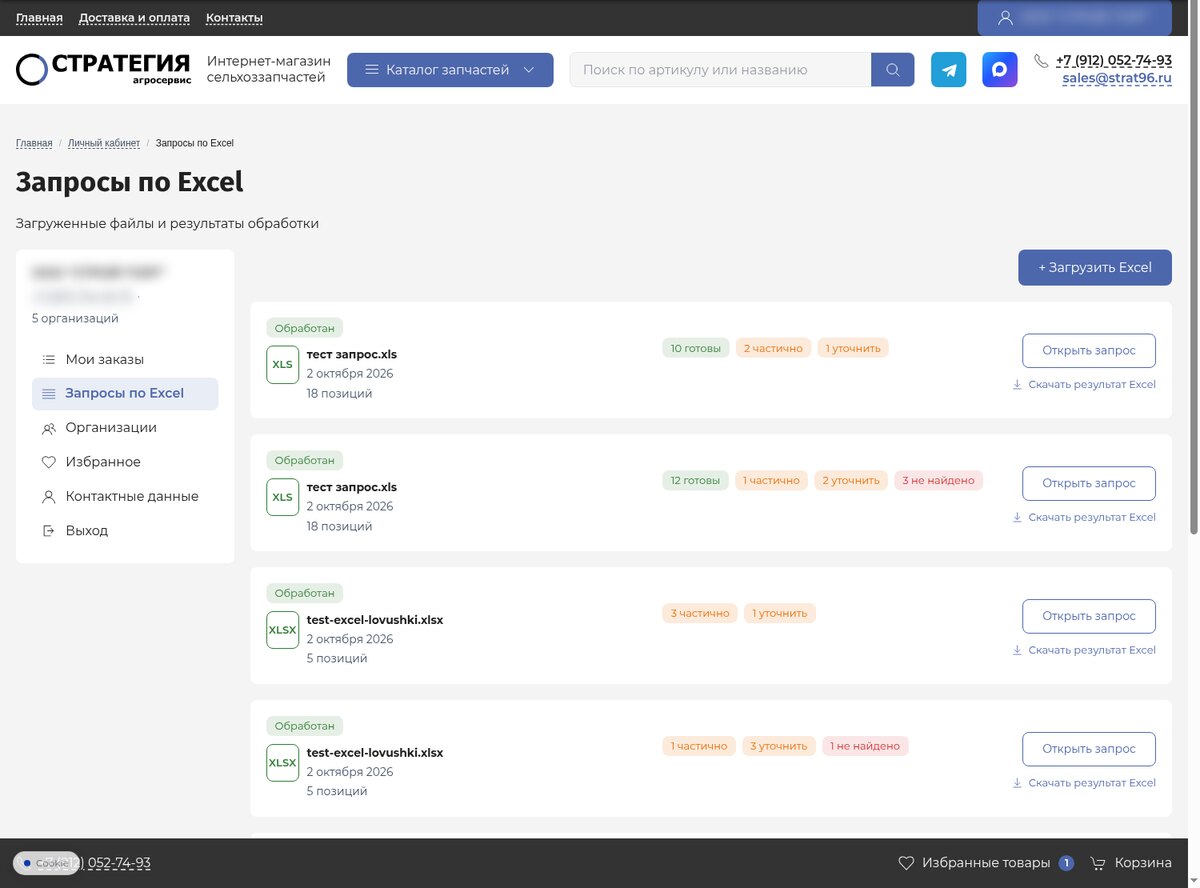The height and width of the screenshot is (888, 1200).
Task: Click the phone handset icon in the header
Action: click(1041, 61)
